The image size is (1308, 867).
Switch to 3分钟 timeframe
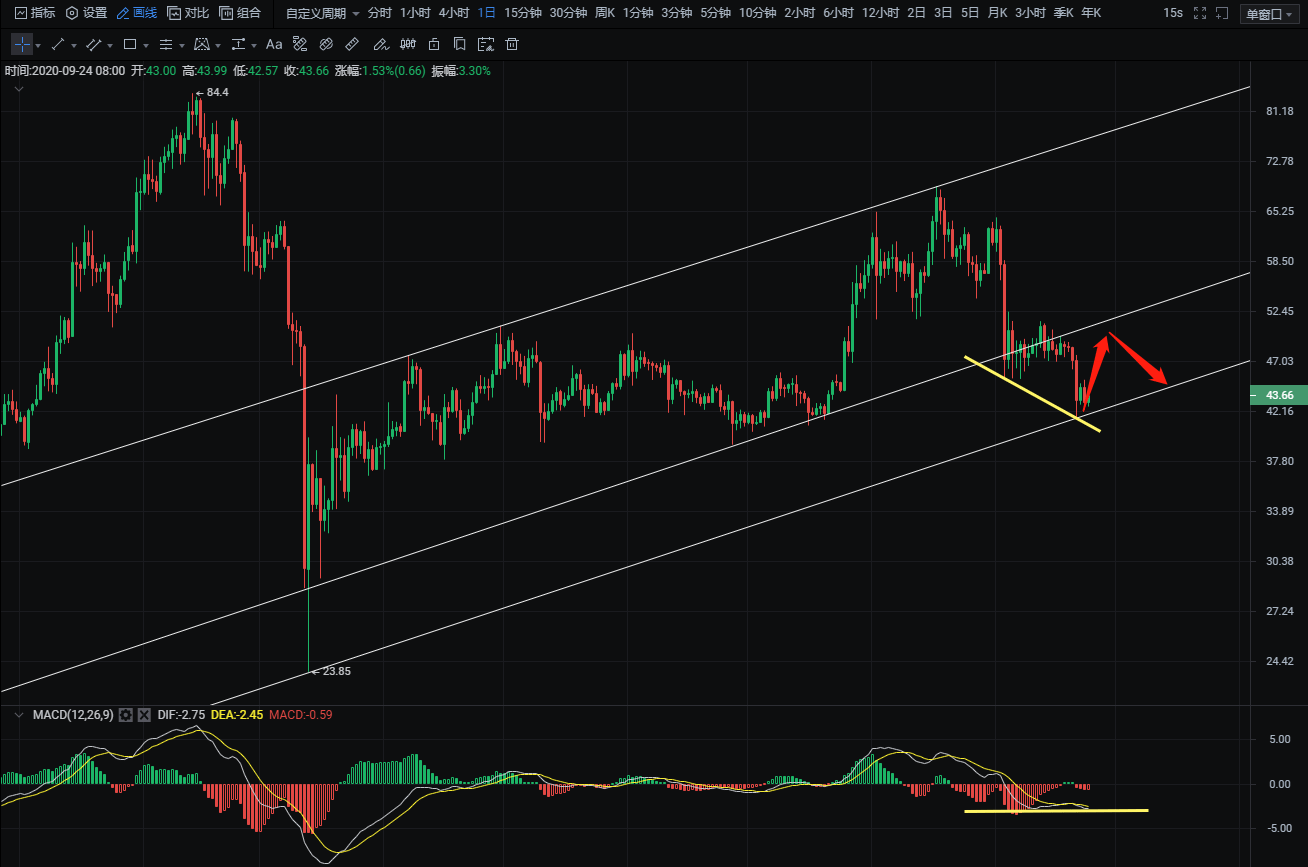click(677, 13)
